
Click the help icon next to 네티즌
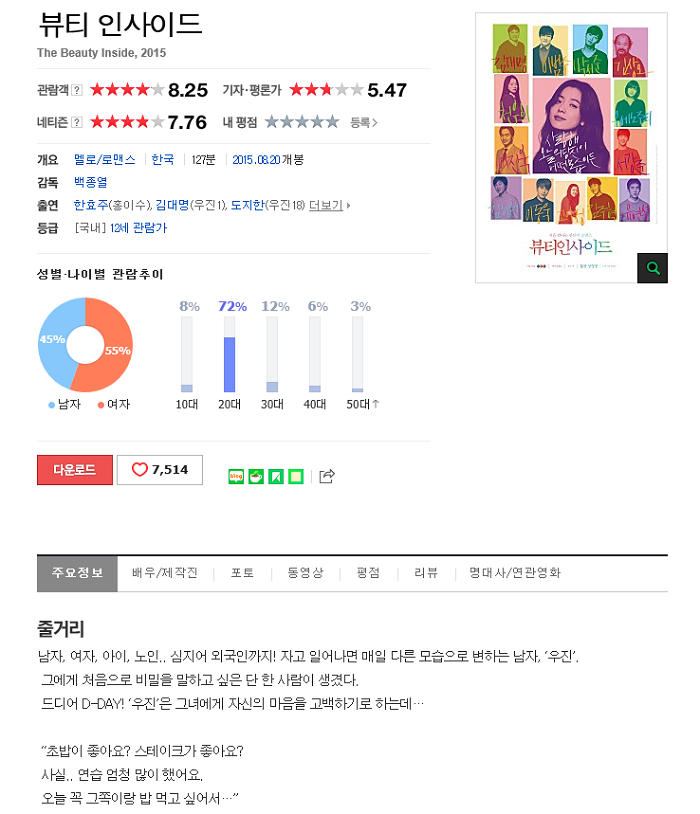point(76,122)
